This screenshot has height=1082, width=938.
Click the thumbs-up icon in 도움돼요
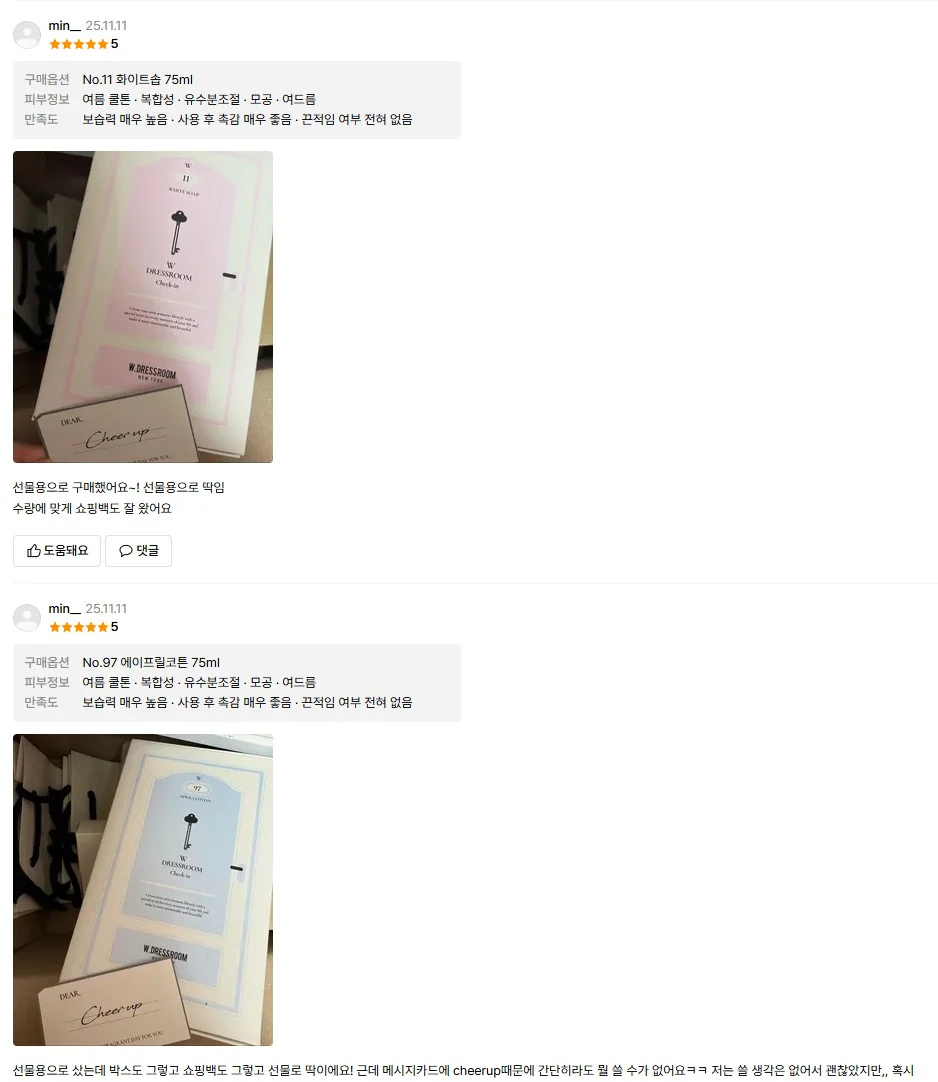pyautogui.click(x=33, y=551)
